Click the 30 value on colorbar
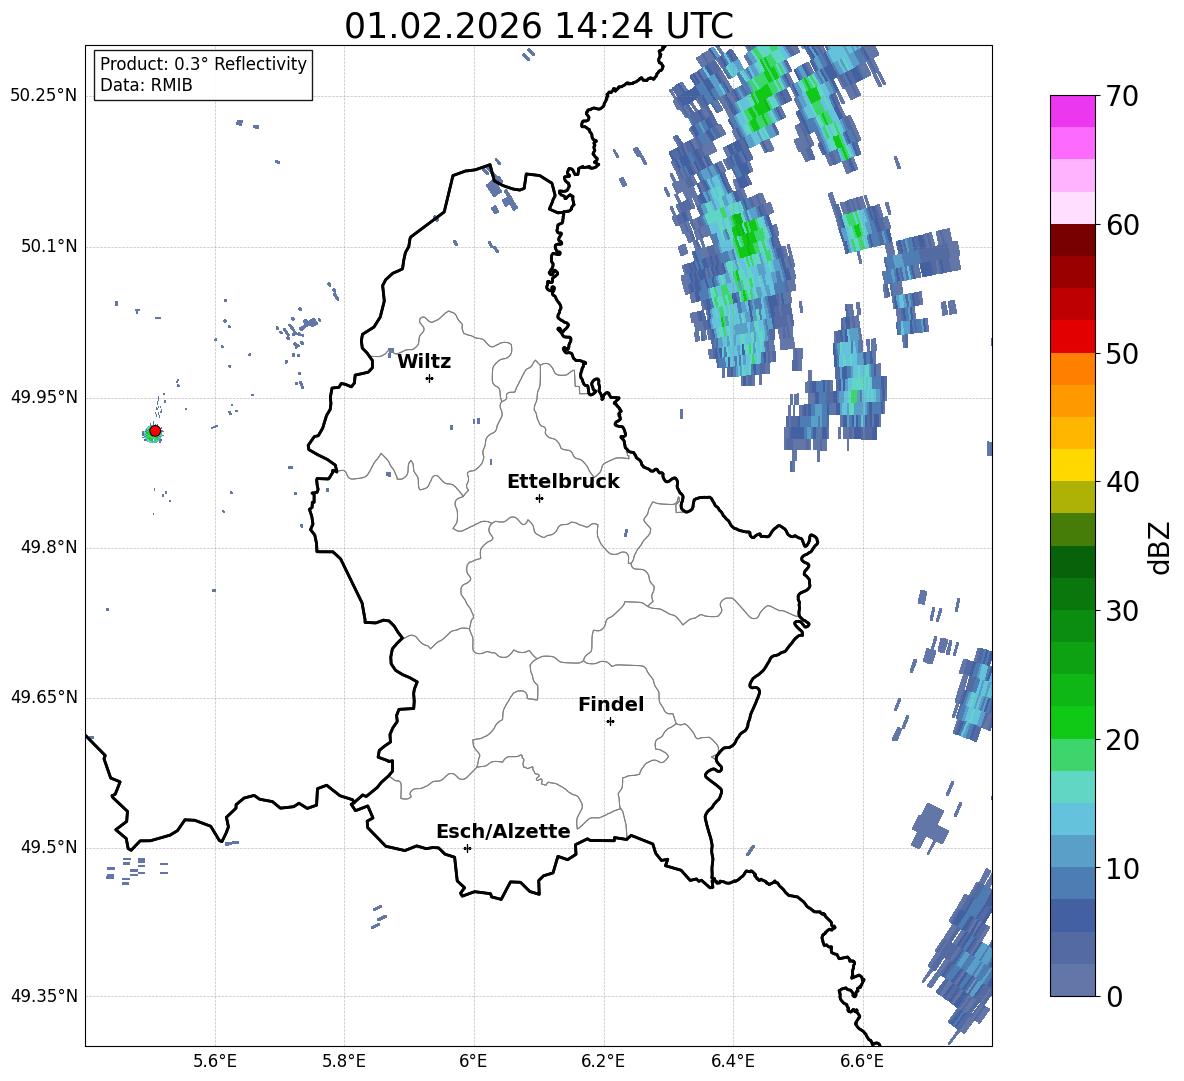 [x=1121, y=611]
